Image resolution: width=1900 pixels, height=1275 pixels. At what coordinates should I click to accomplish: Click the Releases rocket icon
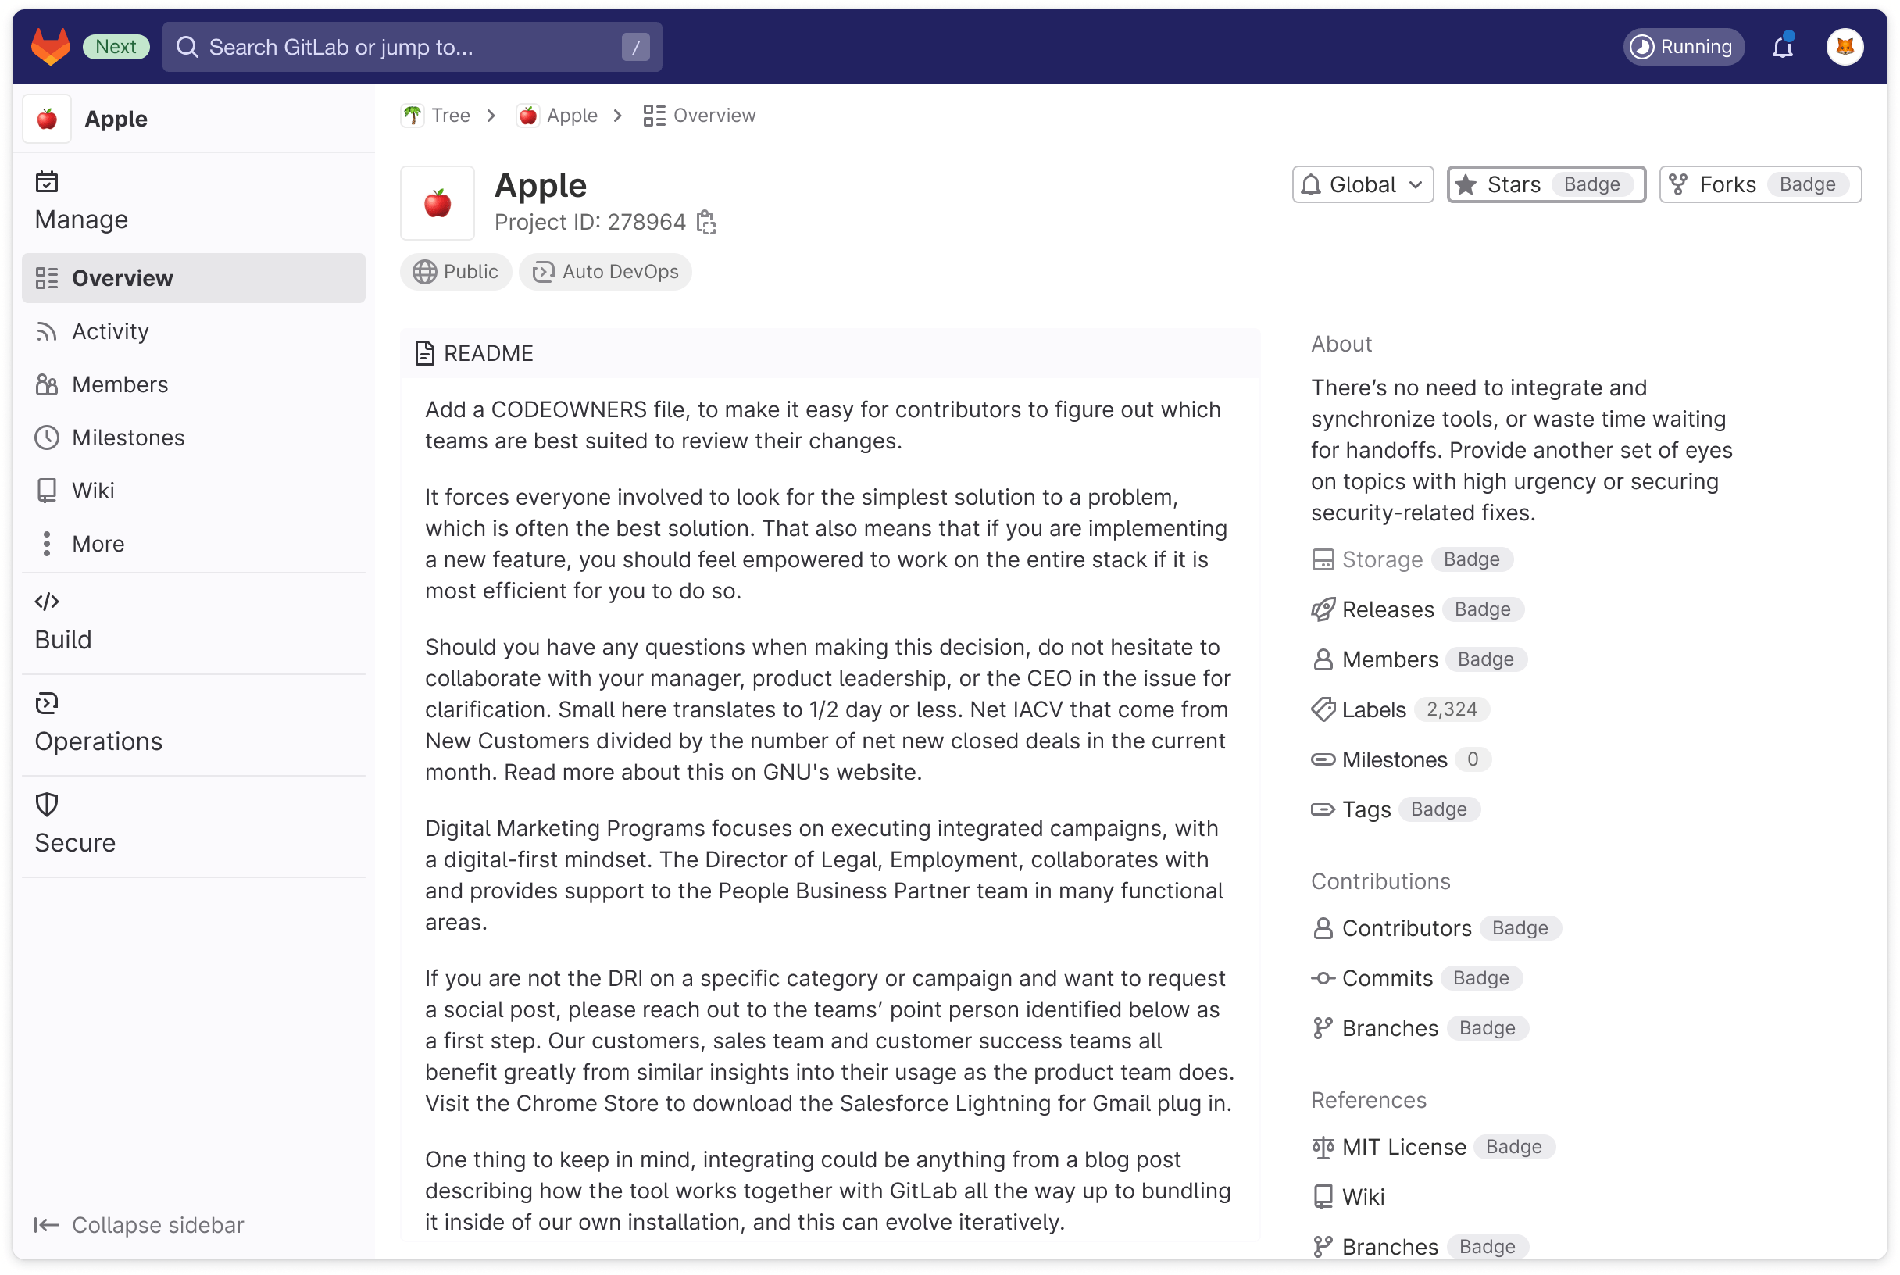[x=1323, y=610]
